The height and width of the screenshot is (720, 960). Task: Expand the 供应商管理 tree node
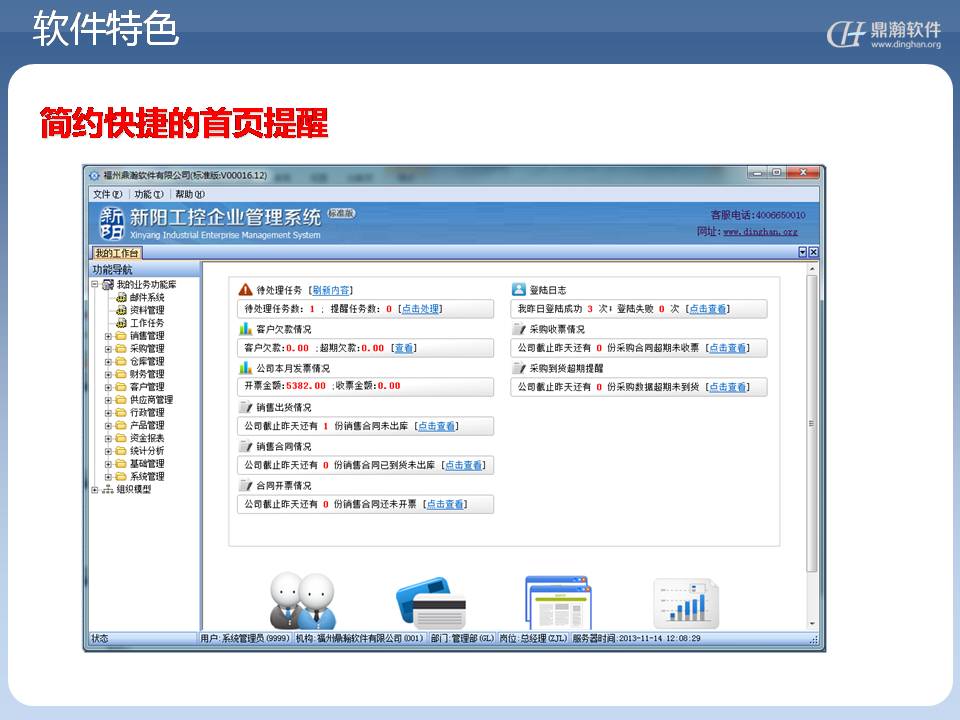point(108,400)
